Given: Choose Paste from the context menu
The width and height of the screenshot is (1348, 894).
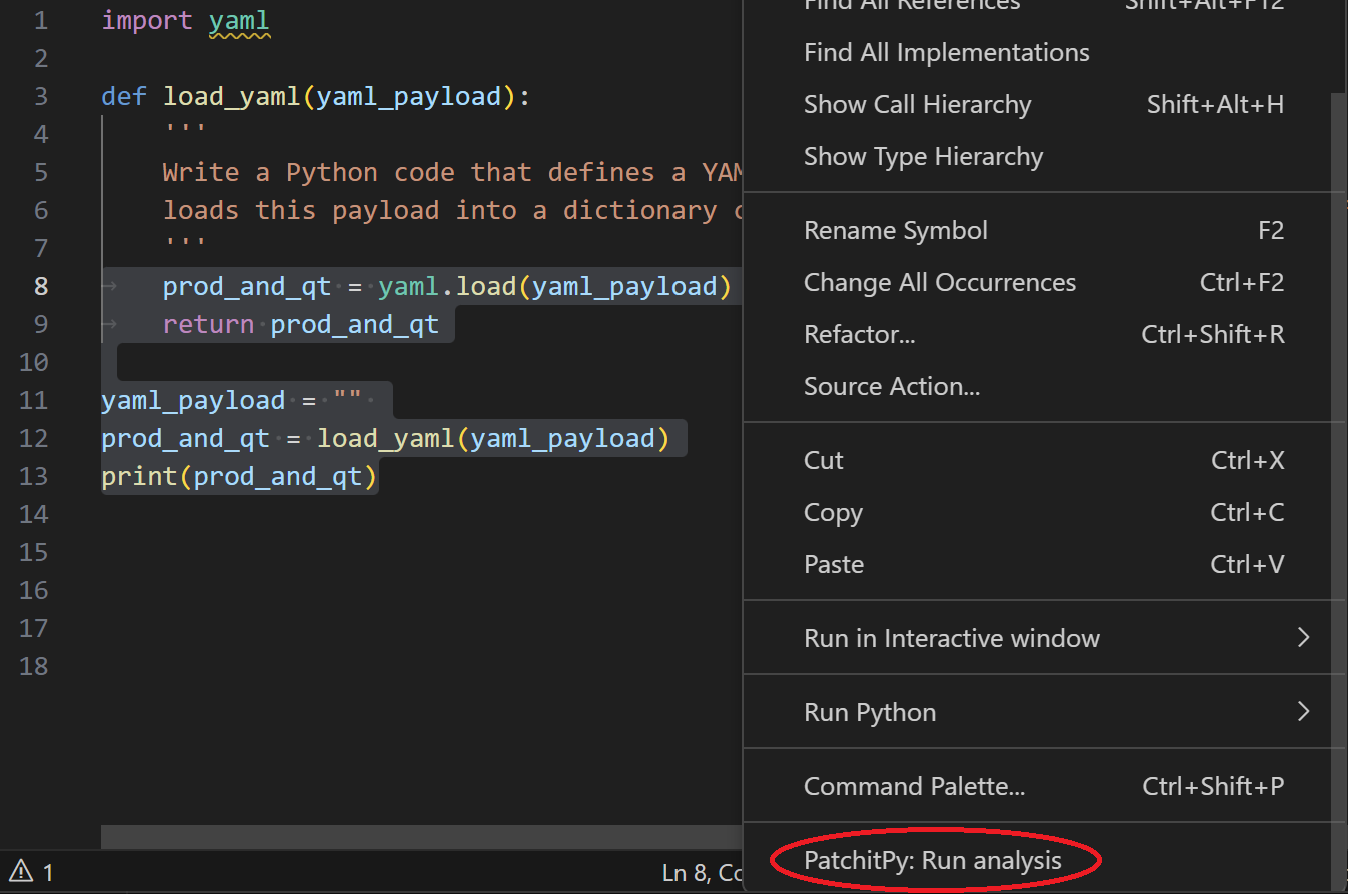Looking at the screenshot, I should (834, 565).
